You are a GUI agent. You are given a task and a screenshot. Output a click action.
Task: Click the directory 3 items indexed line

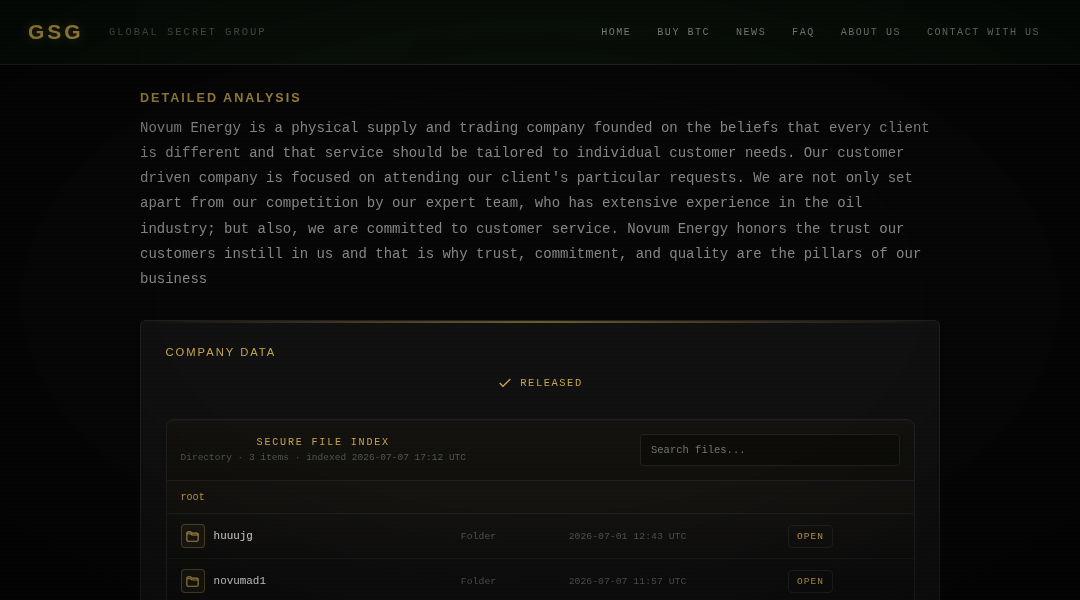click(x=323, y=457)
